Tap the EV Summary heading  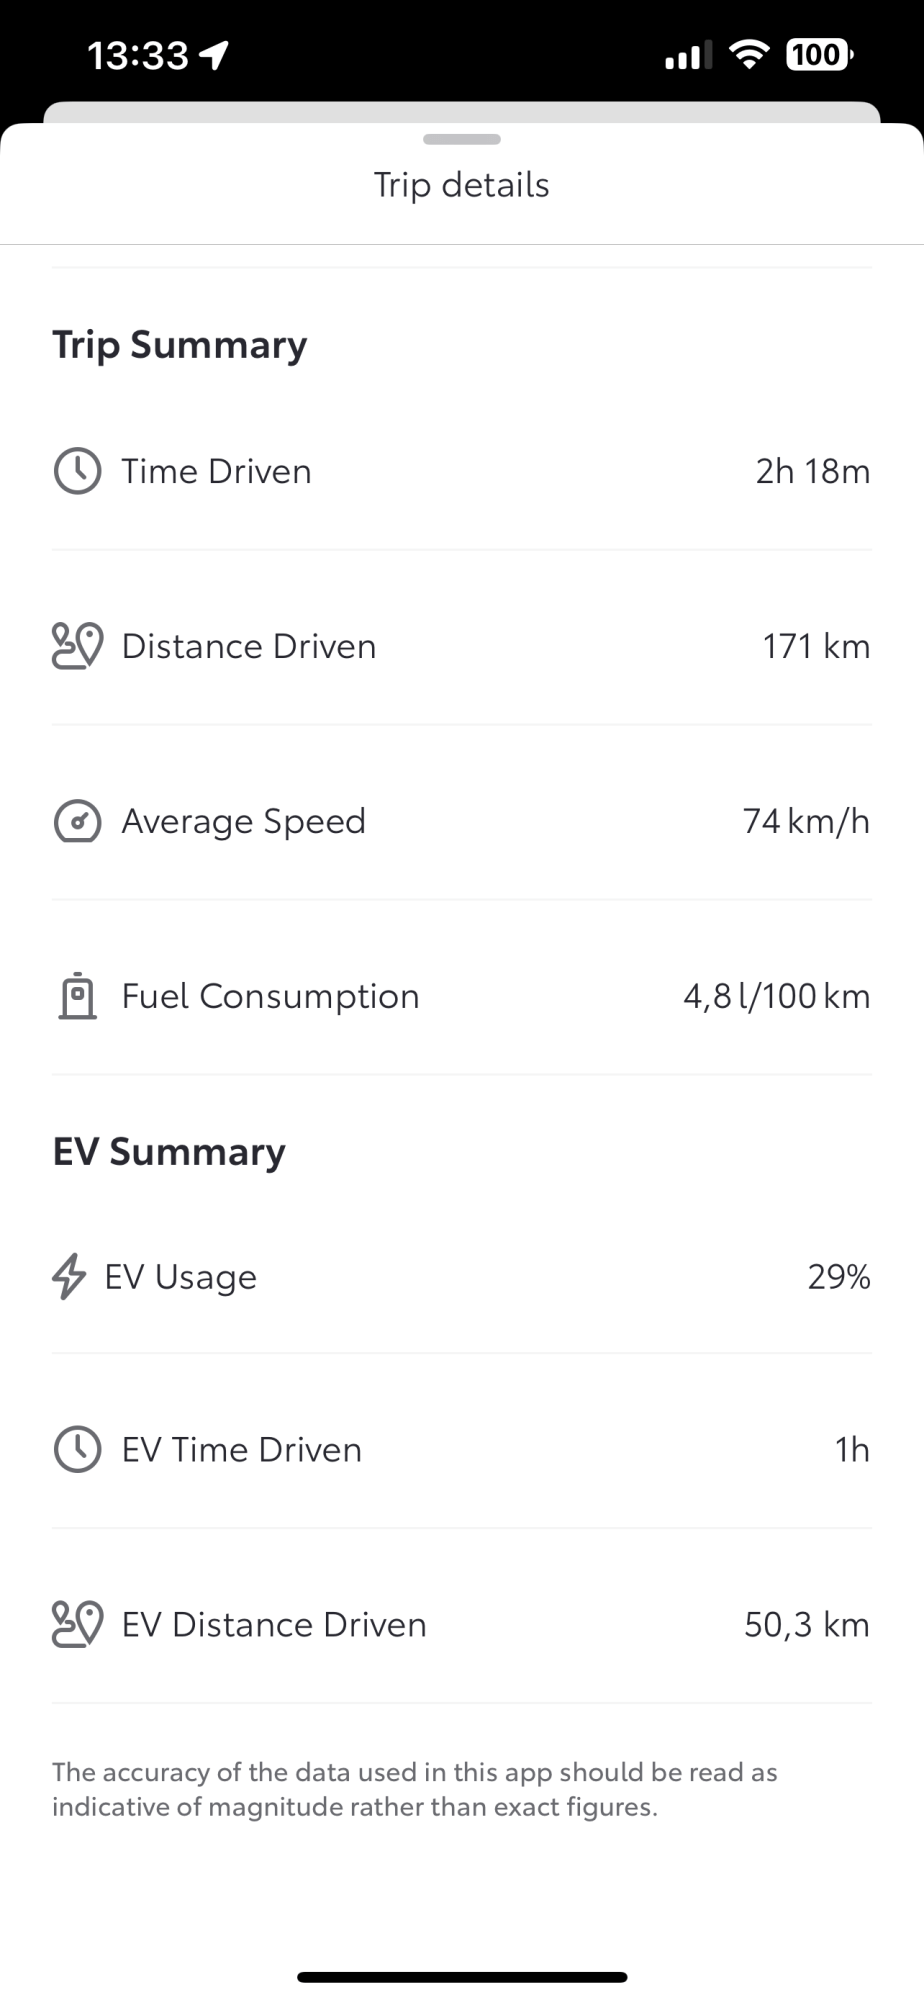point(169,1152)
